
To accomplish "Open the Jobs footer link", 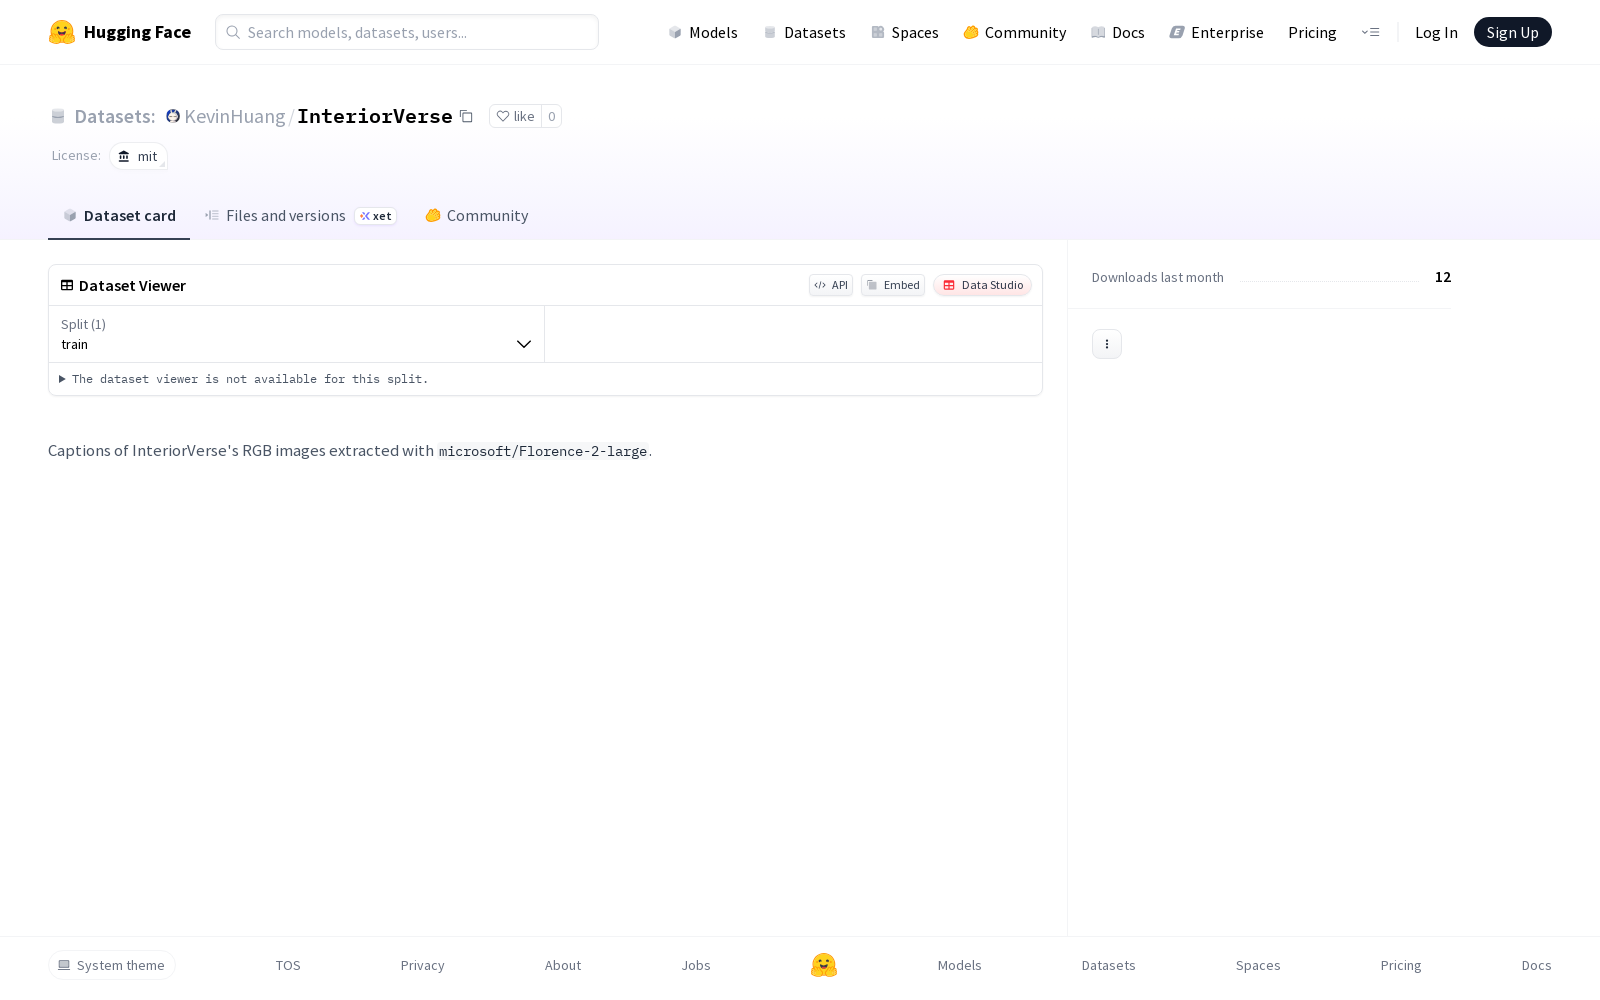I will click(696, 965).
